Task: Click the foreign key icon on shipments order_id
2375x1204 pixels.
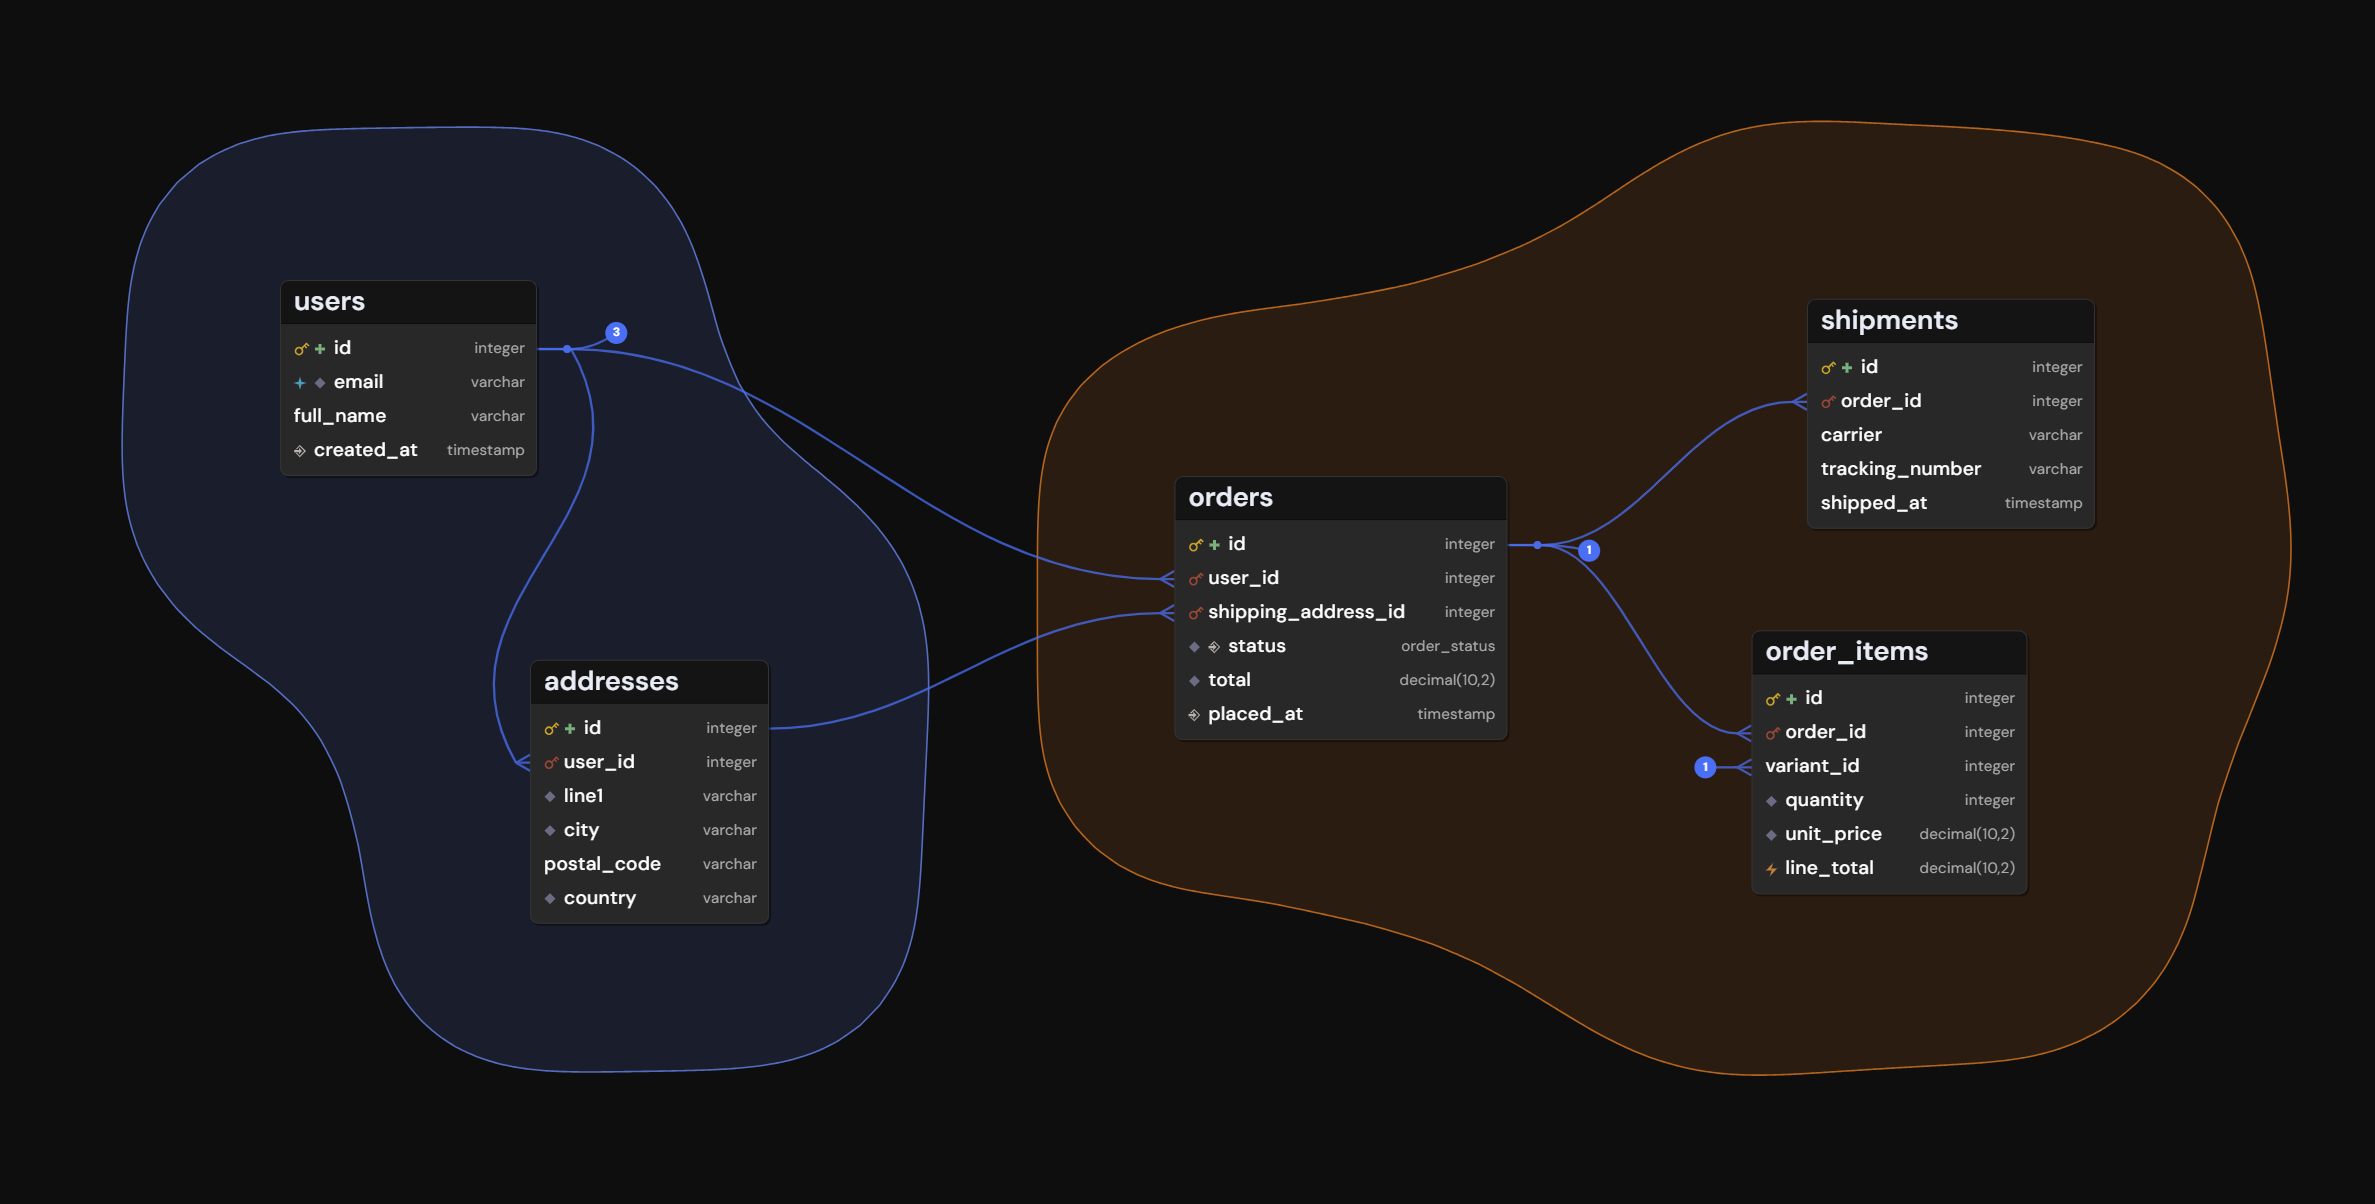Action: [1828, 402]
